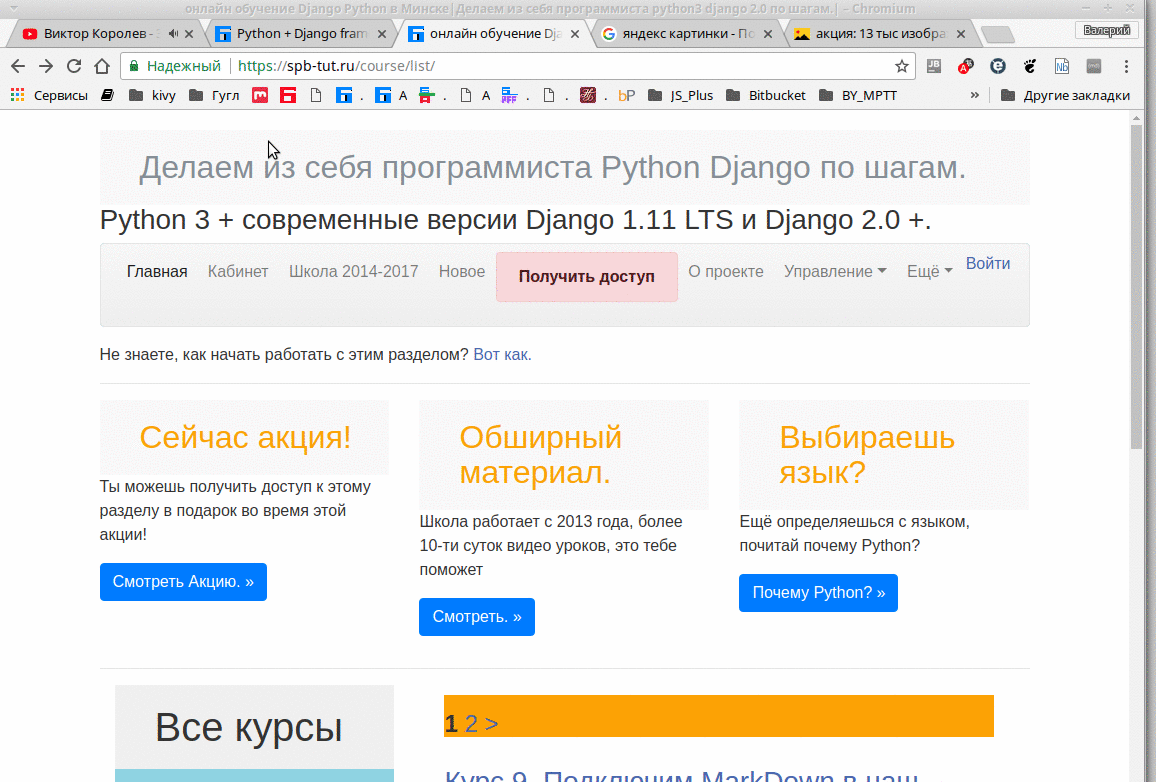Open a new tab
1156x782 pixels.
point(997,34)
